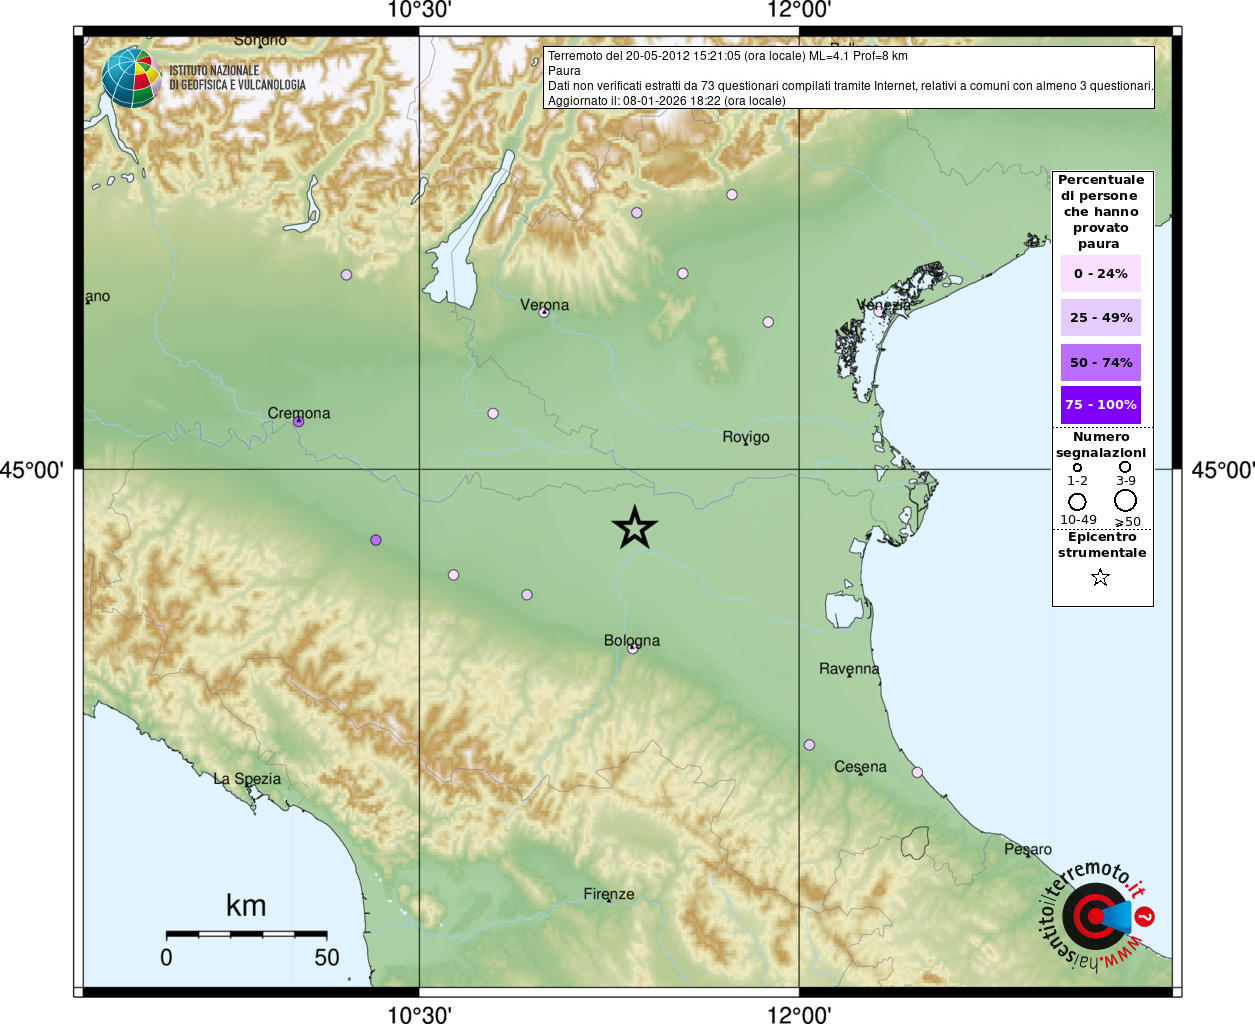Screen dimensions: 1255x1024
Task: Click the Ravenna city label
Action: 849,668
